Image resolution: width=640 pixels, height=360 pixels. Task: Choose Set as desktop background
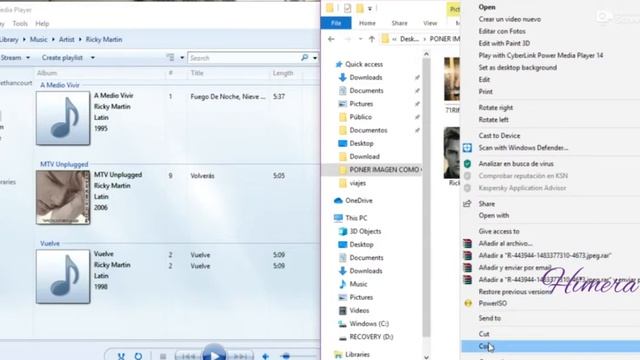tap(518, 67)
